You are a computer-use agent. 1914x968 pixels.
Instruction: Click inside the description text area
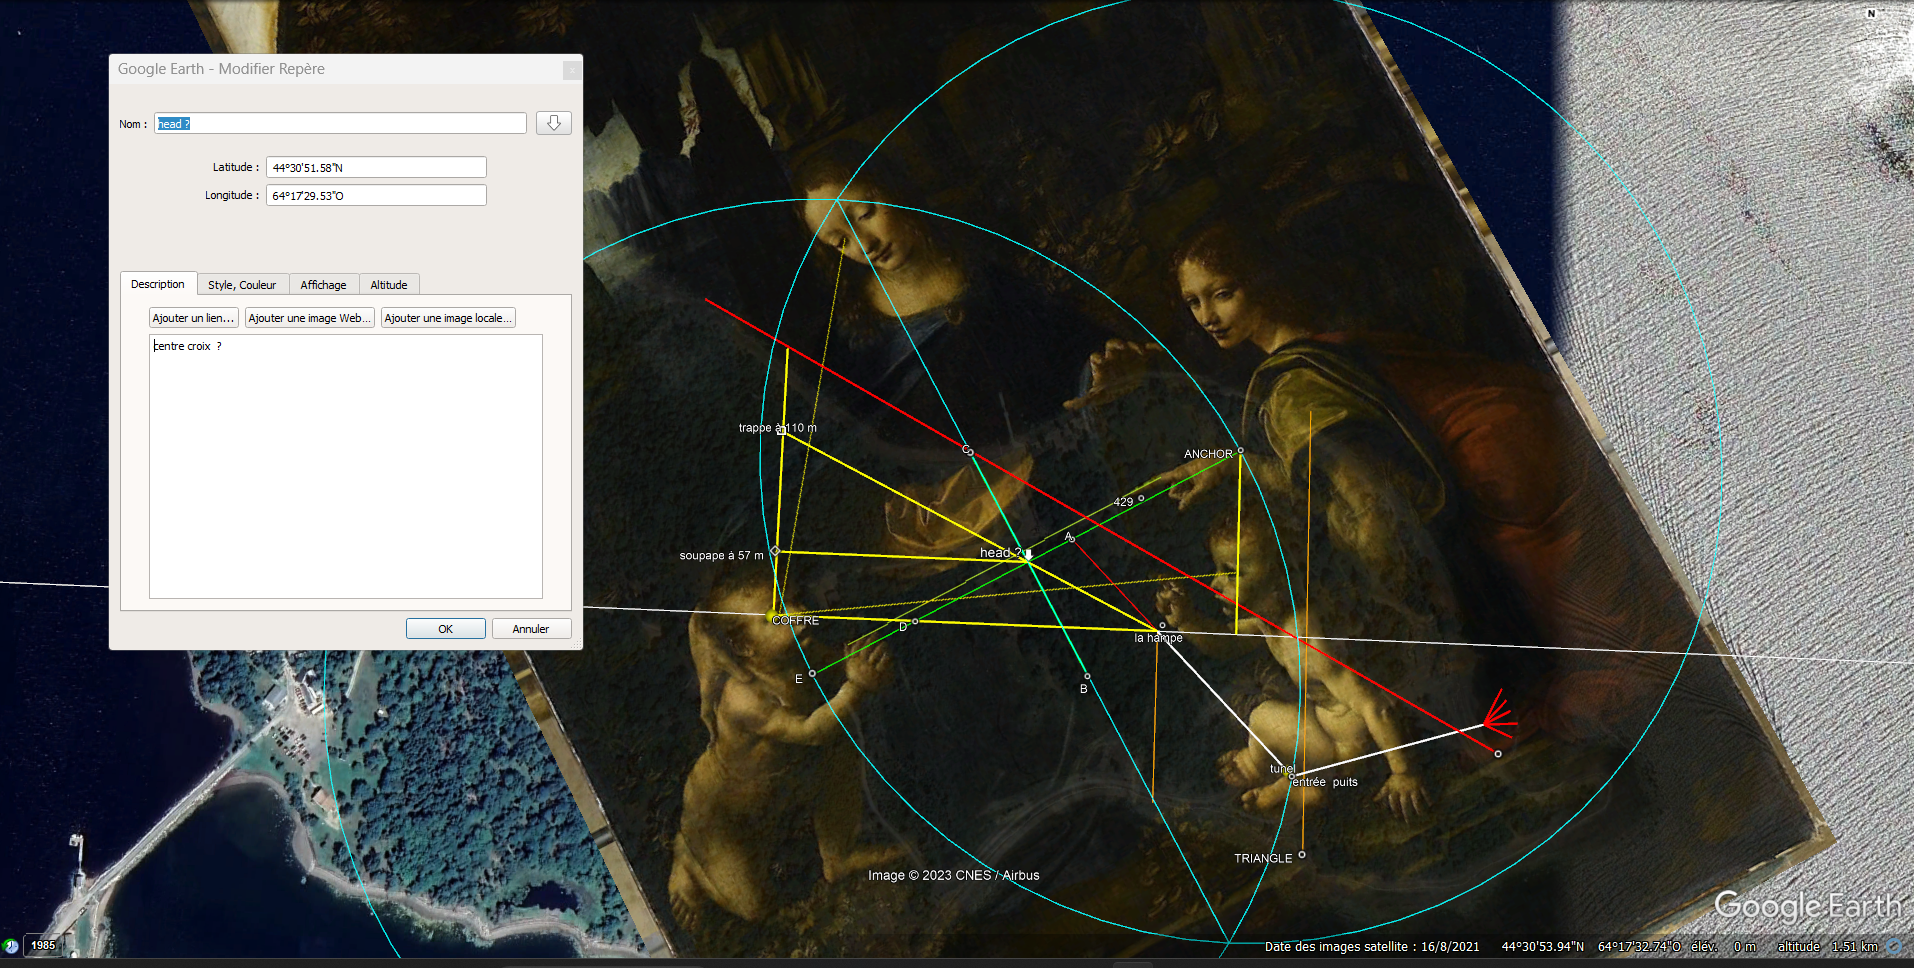(346, 466)
